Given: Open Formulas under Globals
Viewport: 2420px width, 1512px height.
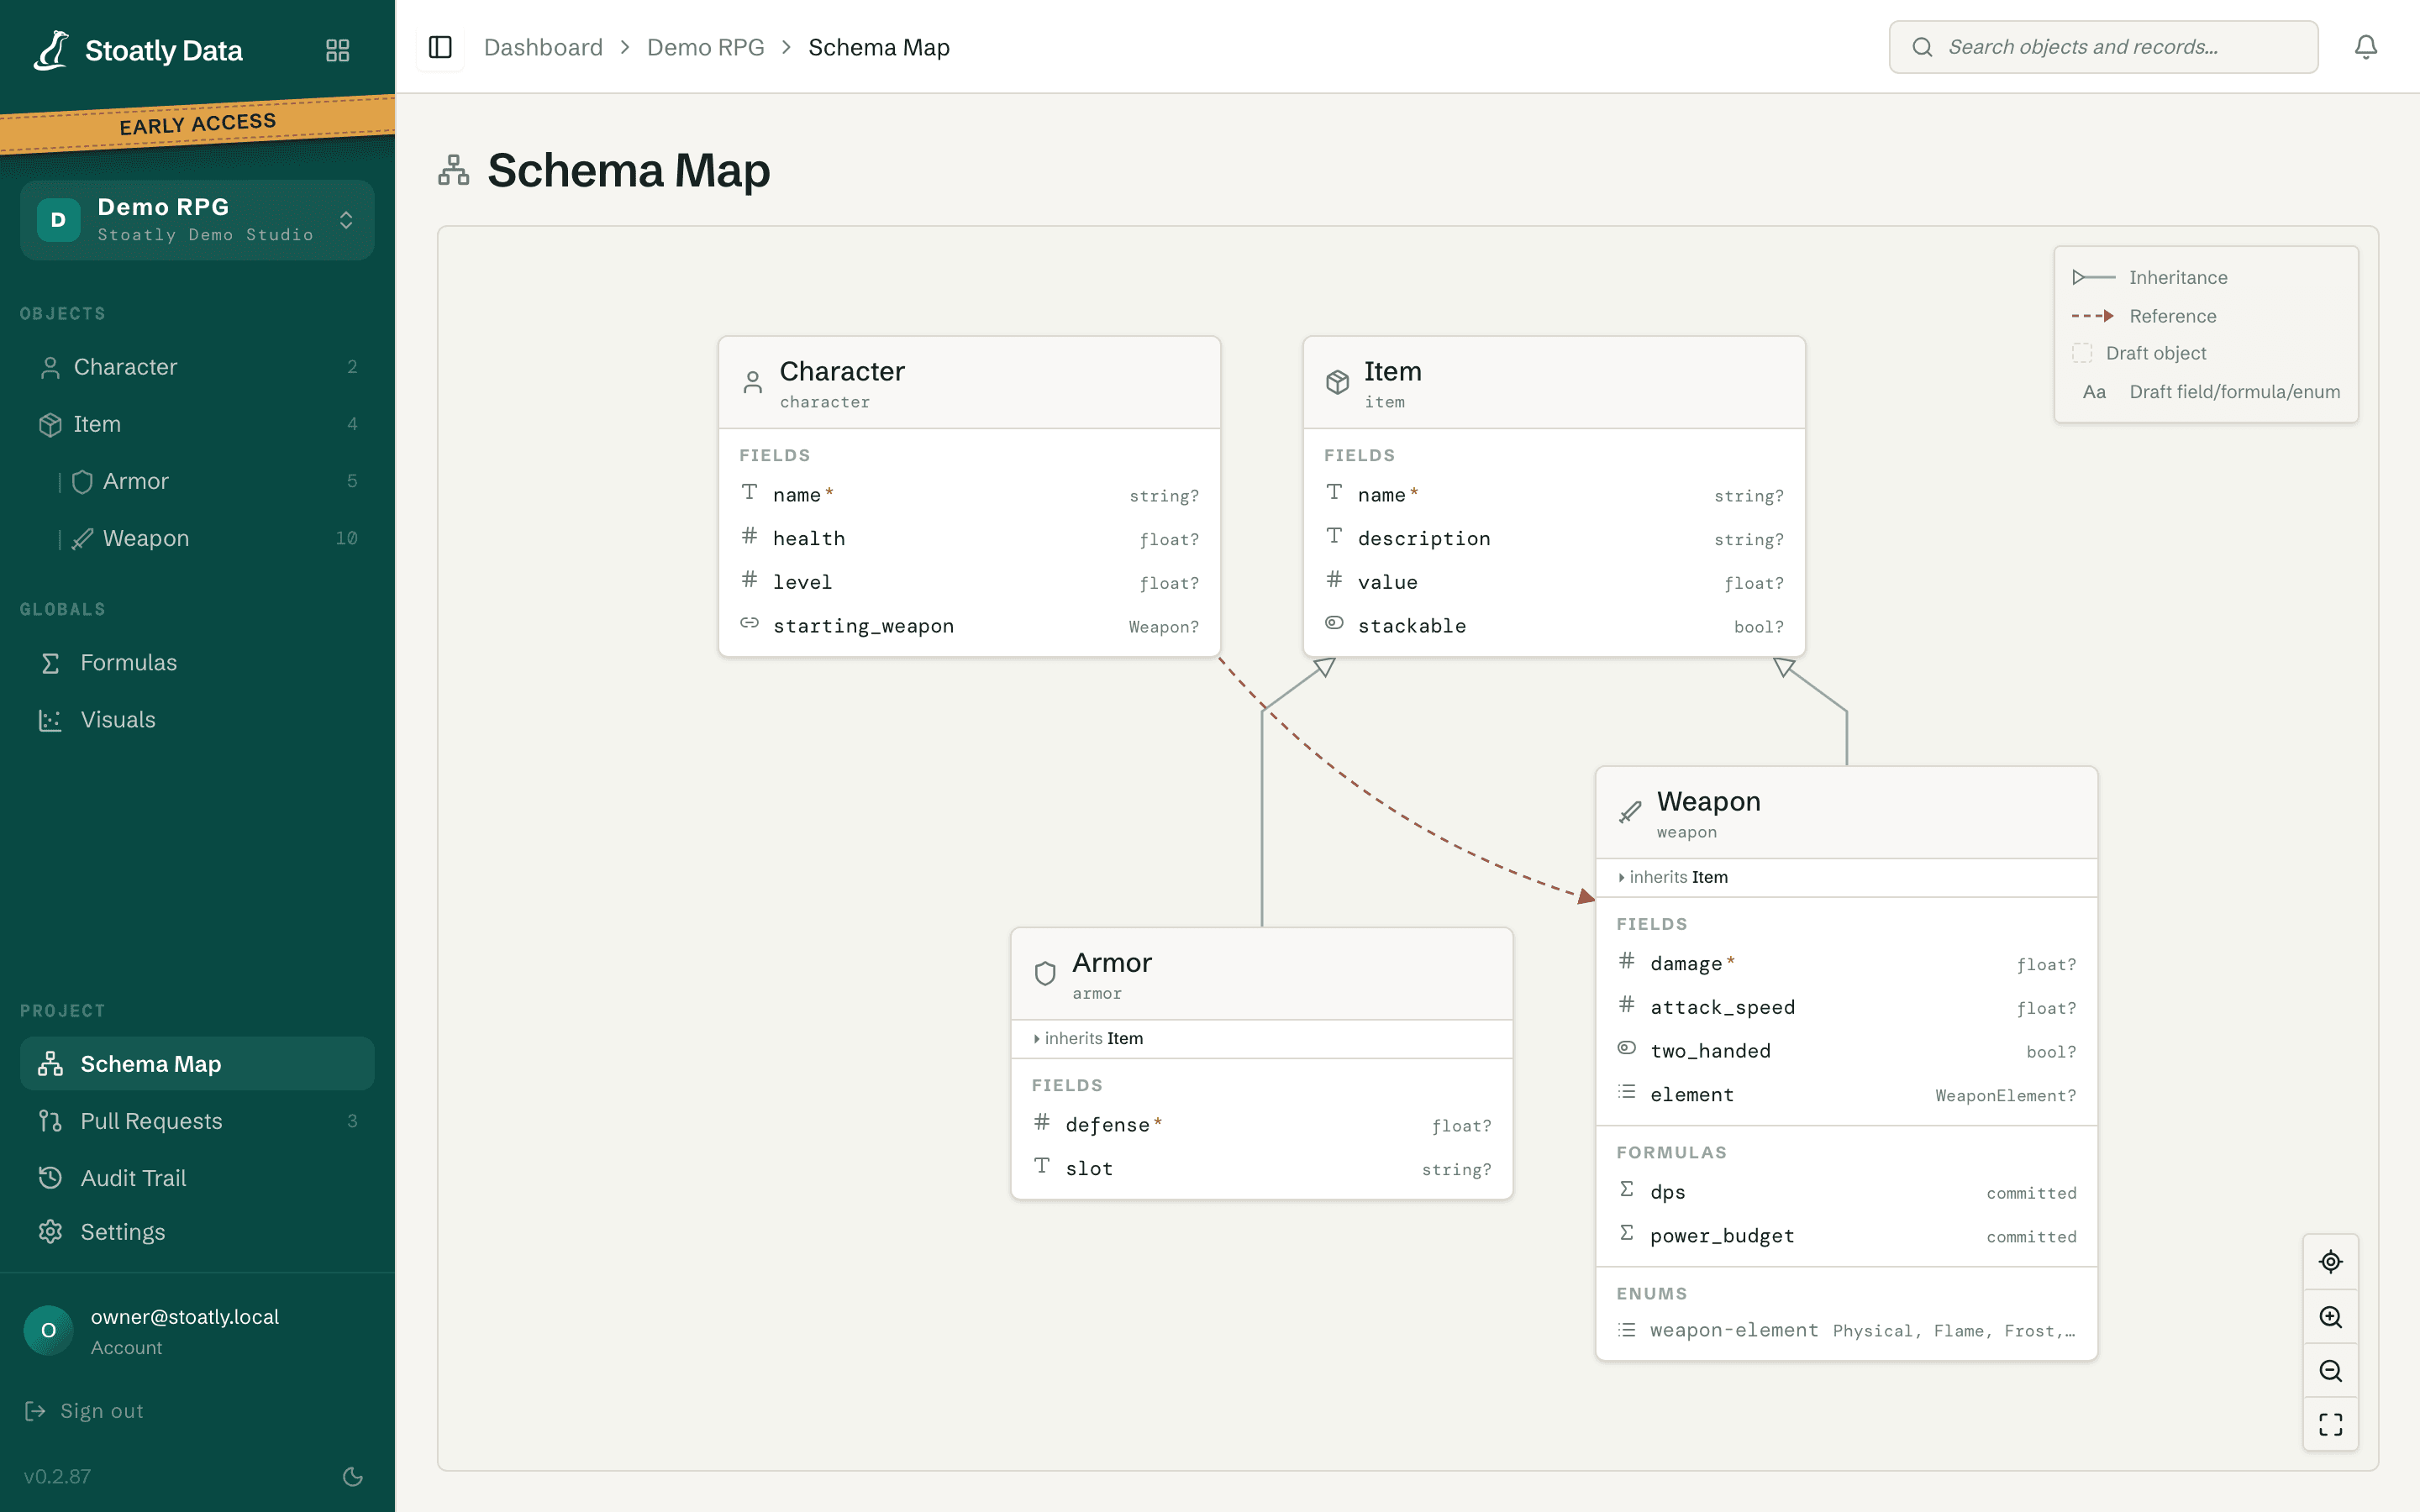Looking at the screenshot, I should click(x=197, y=663).
